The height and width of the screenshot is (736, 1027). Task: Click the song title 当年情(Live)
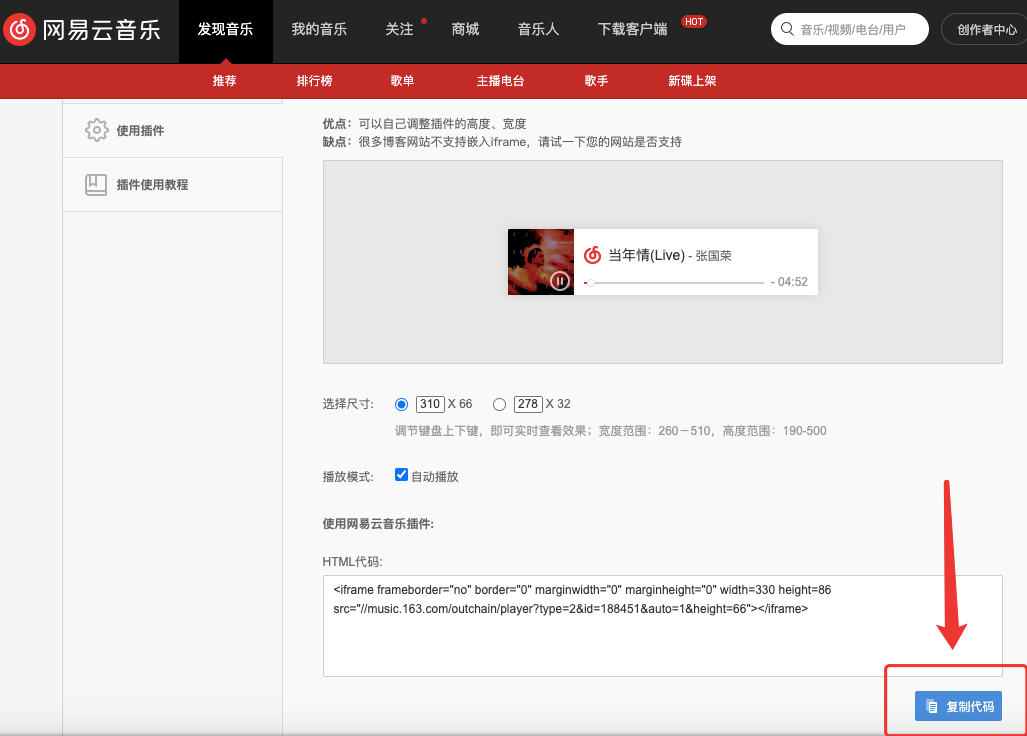click(x=646, y=255)
